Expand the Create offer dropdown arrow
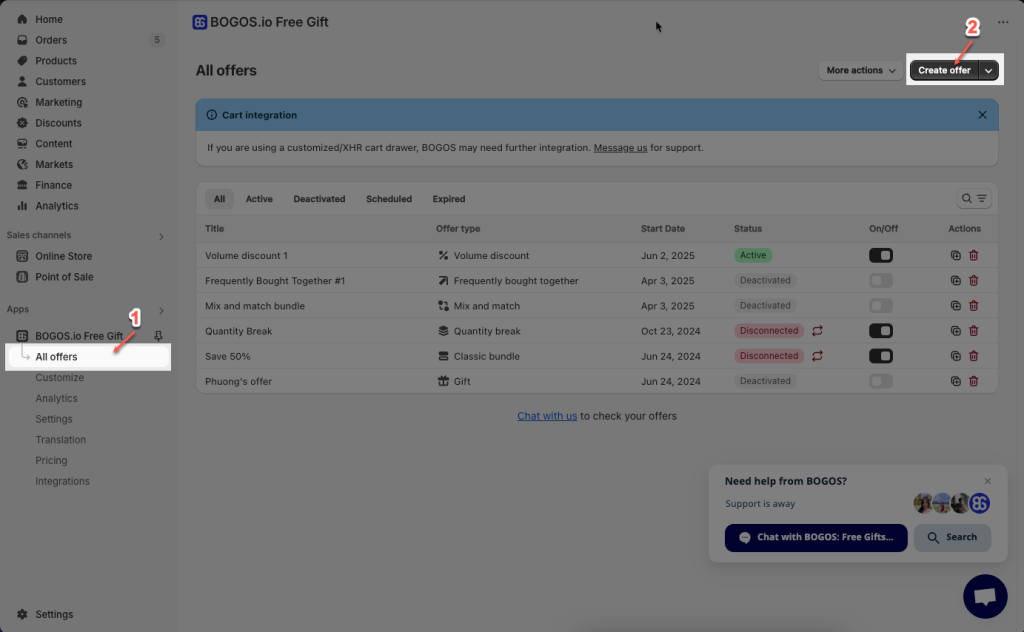This screenshot has width=1024, height=632. 989,71
